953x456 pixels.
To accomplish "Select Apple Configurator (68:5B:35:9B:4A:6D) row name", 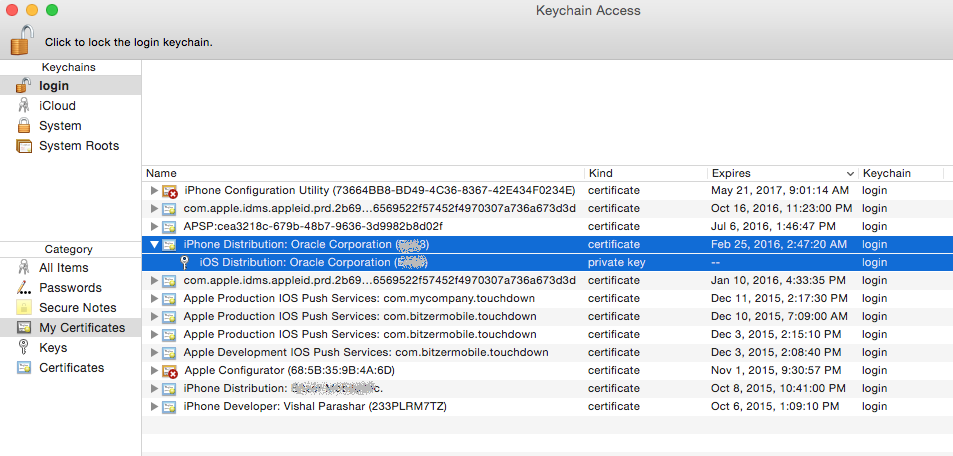I will pyautogui.click(x=290, y=370).
